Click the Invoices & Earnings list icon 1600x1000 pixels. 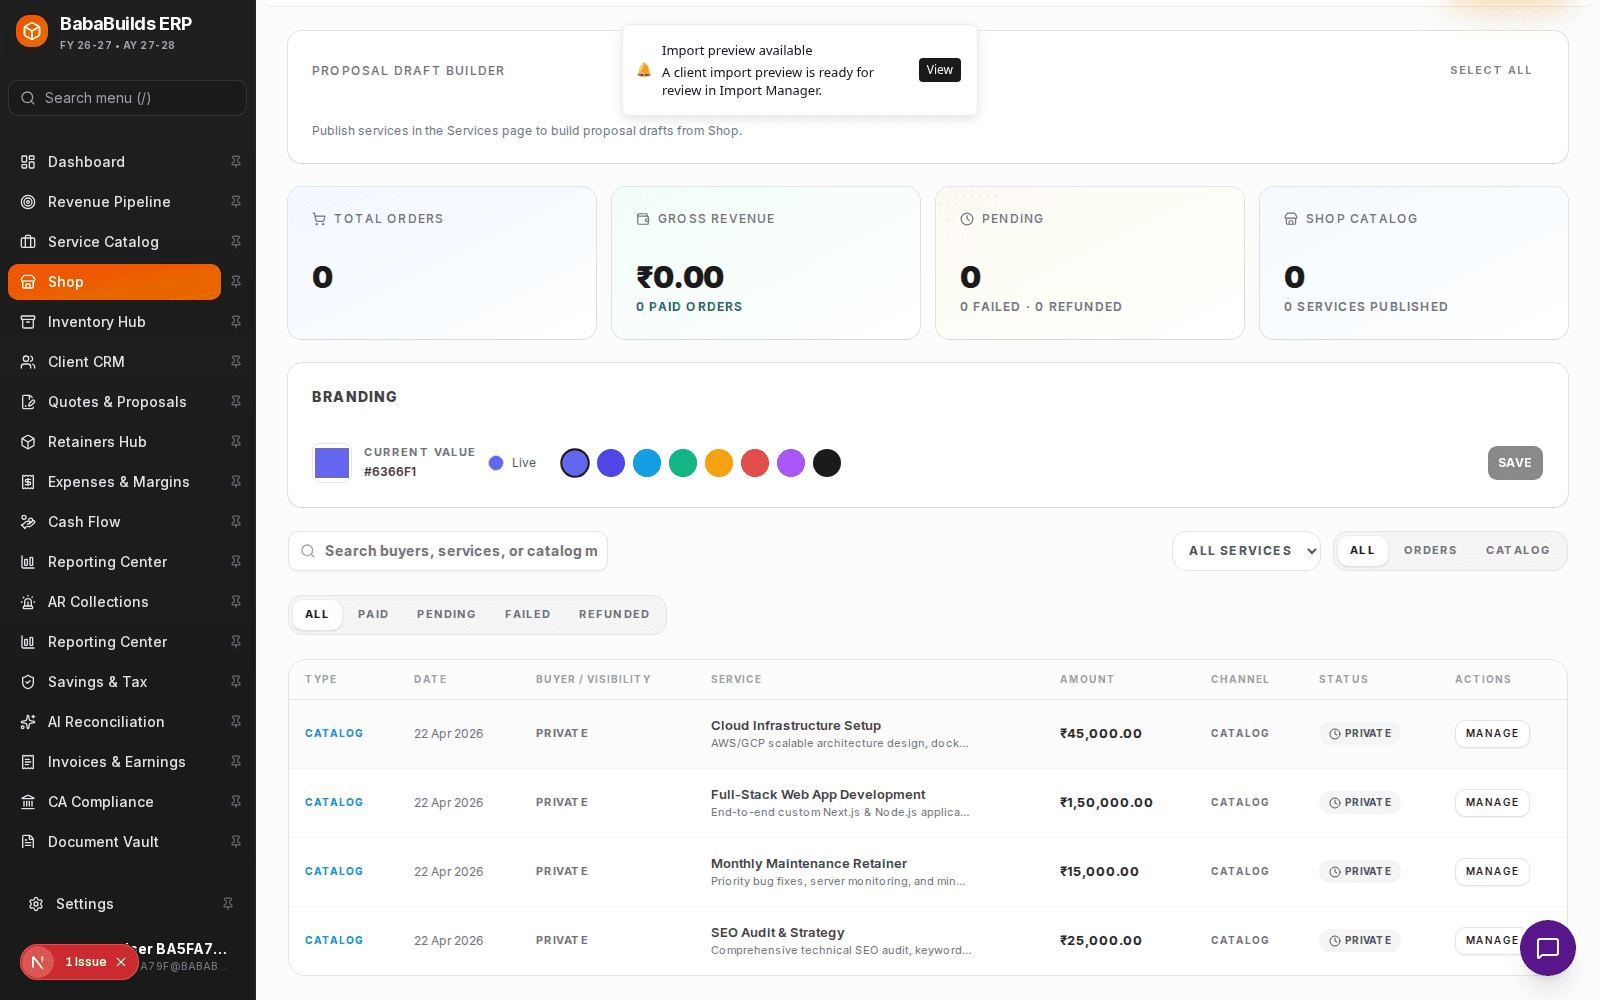[x=28, y=762]
